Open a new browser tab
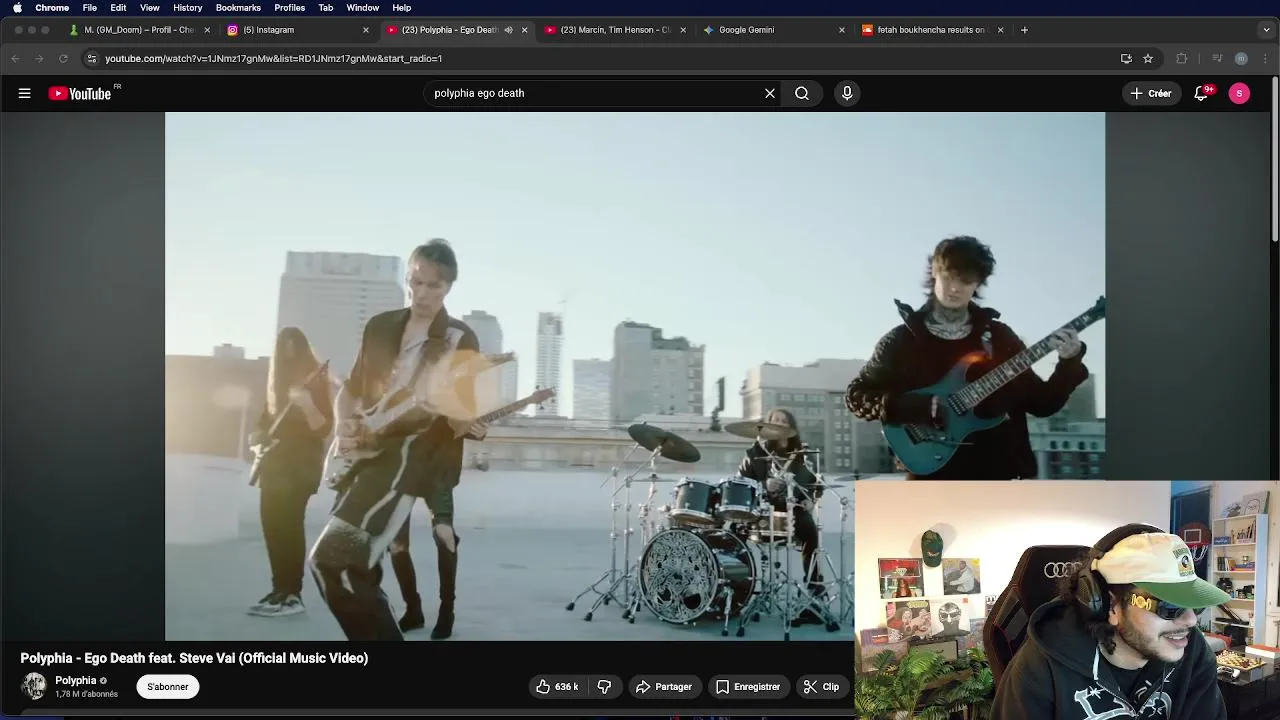The image size is (1280, 720). tap(1024, 30)
